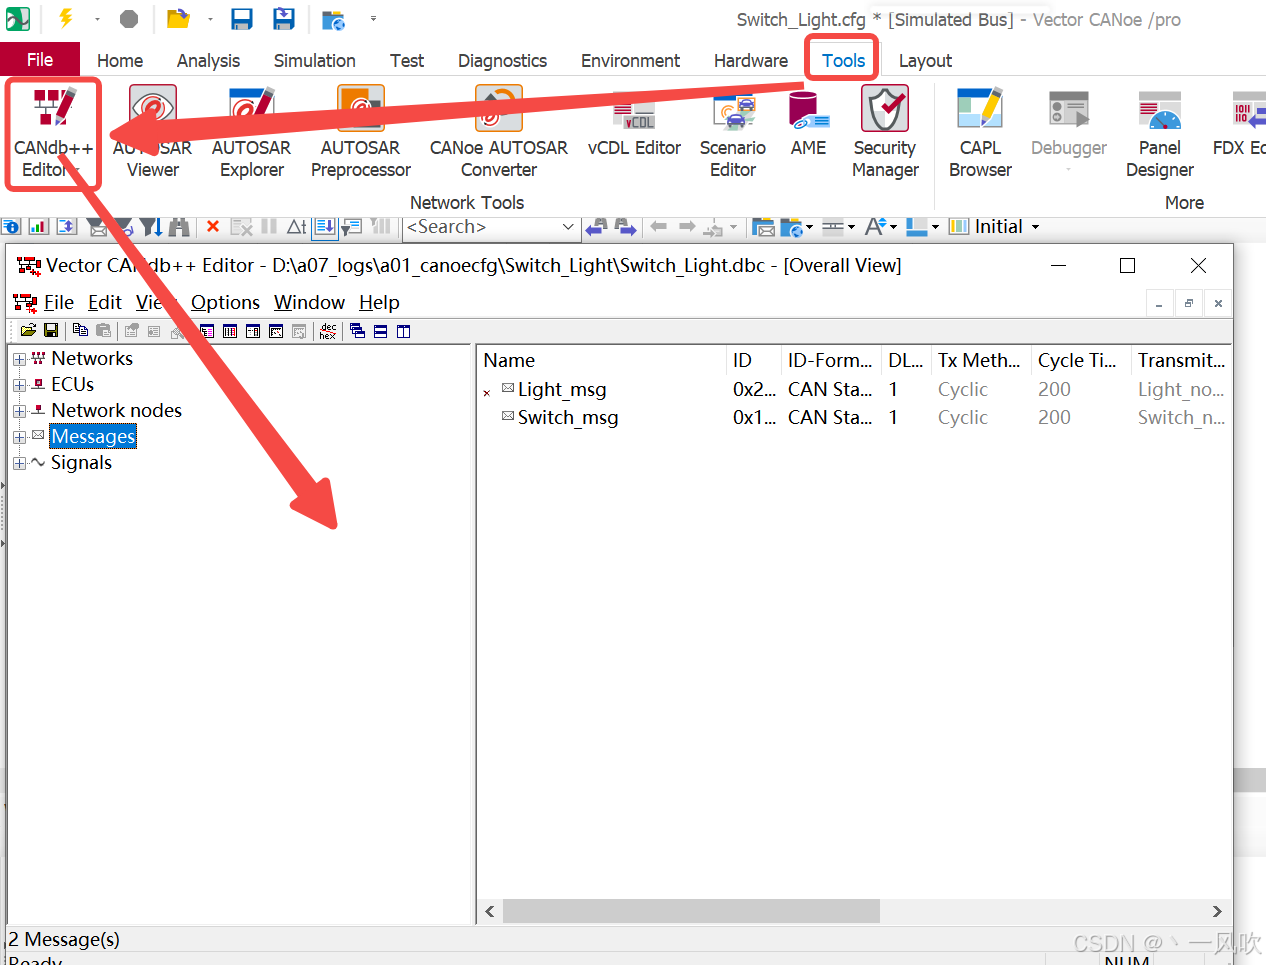Screen dimensions: 1266x965
Task: Open Panel Designer
Action: [x=1160, y=133]
